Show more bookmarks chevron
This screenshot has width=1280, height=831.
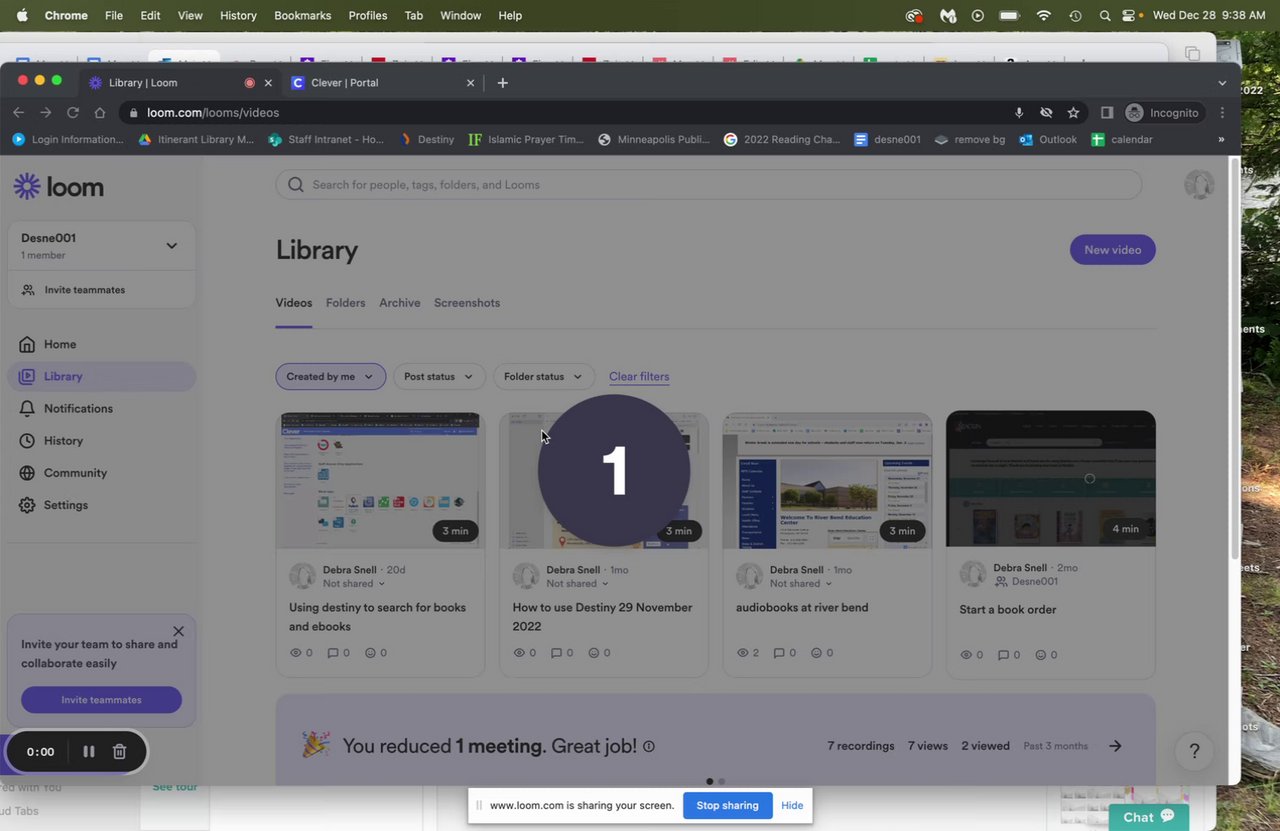tap(1221, 140)
